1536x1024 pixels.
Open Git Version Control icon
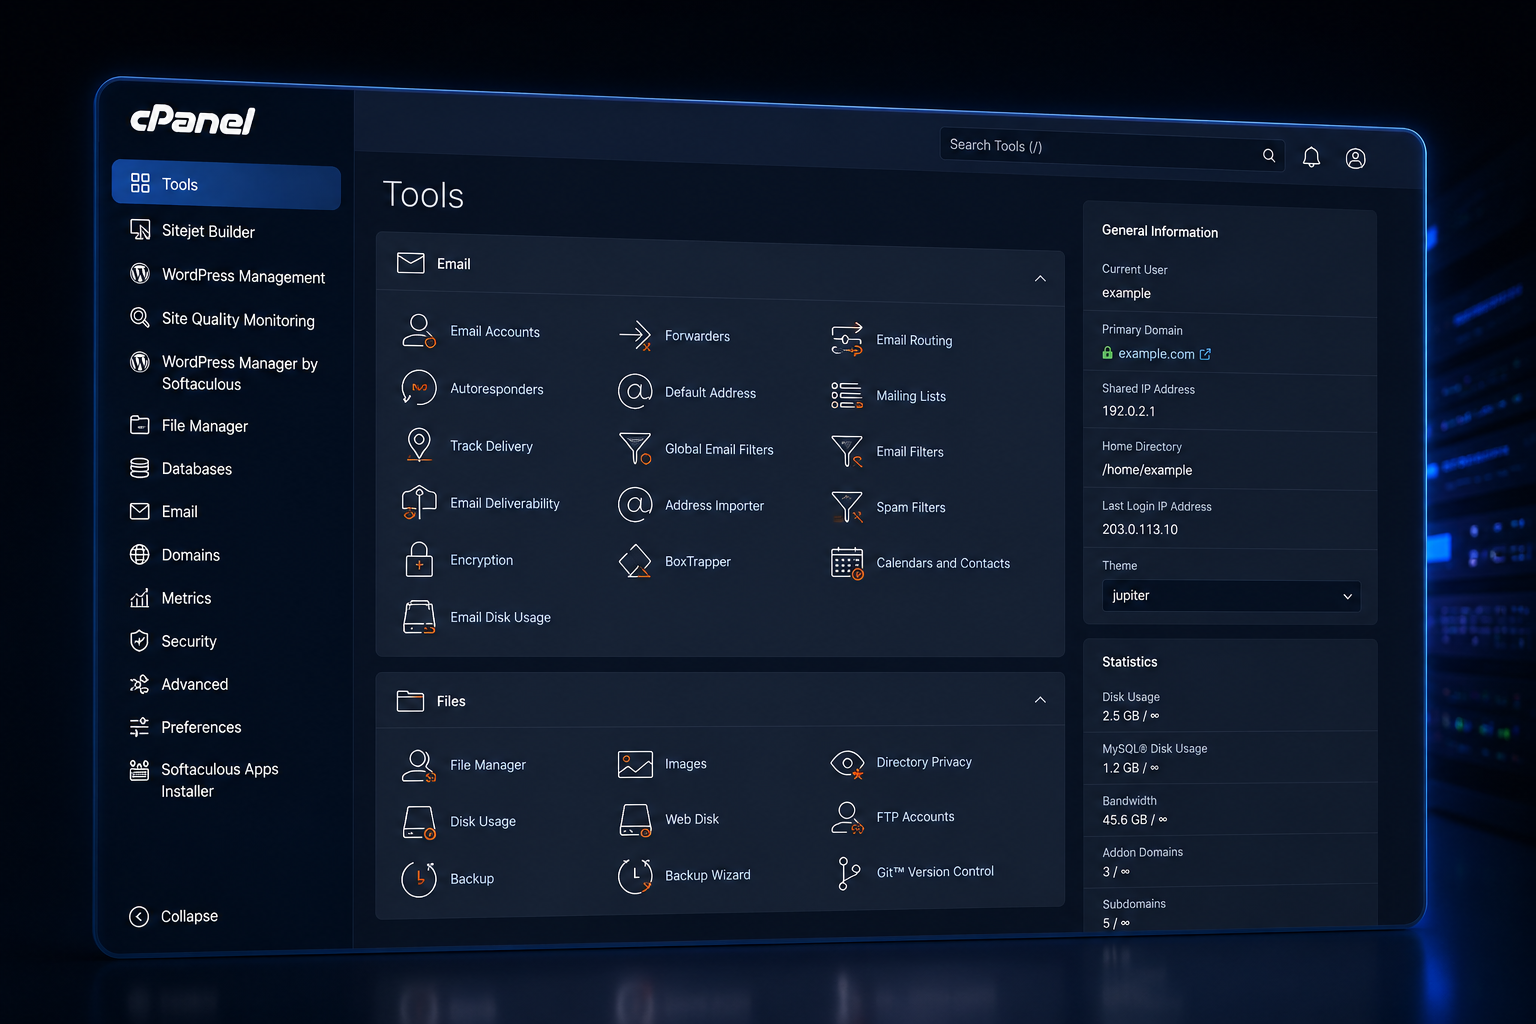[x=847, y=872]
